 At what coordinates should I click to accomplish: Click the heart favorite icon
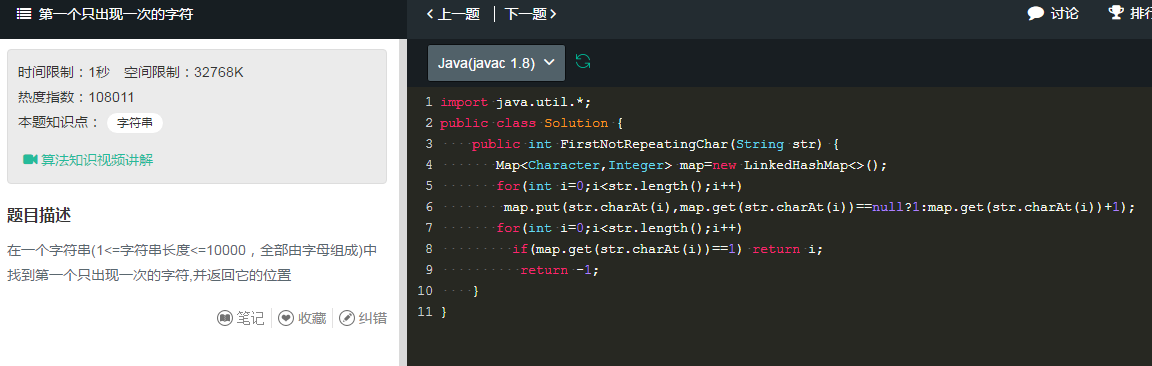(286, 318)
